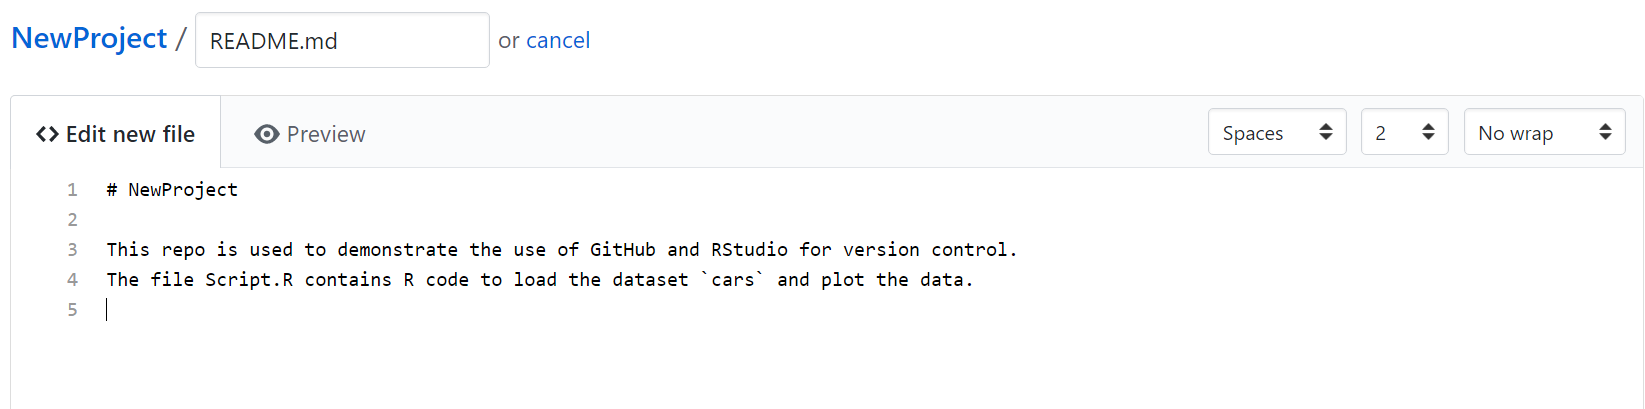The image size is (1645, 409).
Task: Open the indent size 2 dropdown
Action: (x=1404, y=132)
